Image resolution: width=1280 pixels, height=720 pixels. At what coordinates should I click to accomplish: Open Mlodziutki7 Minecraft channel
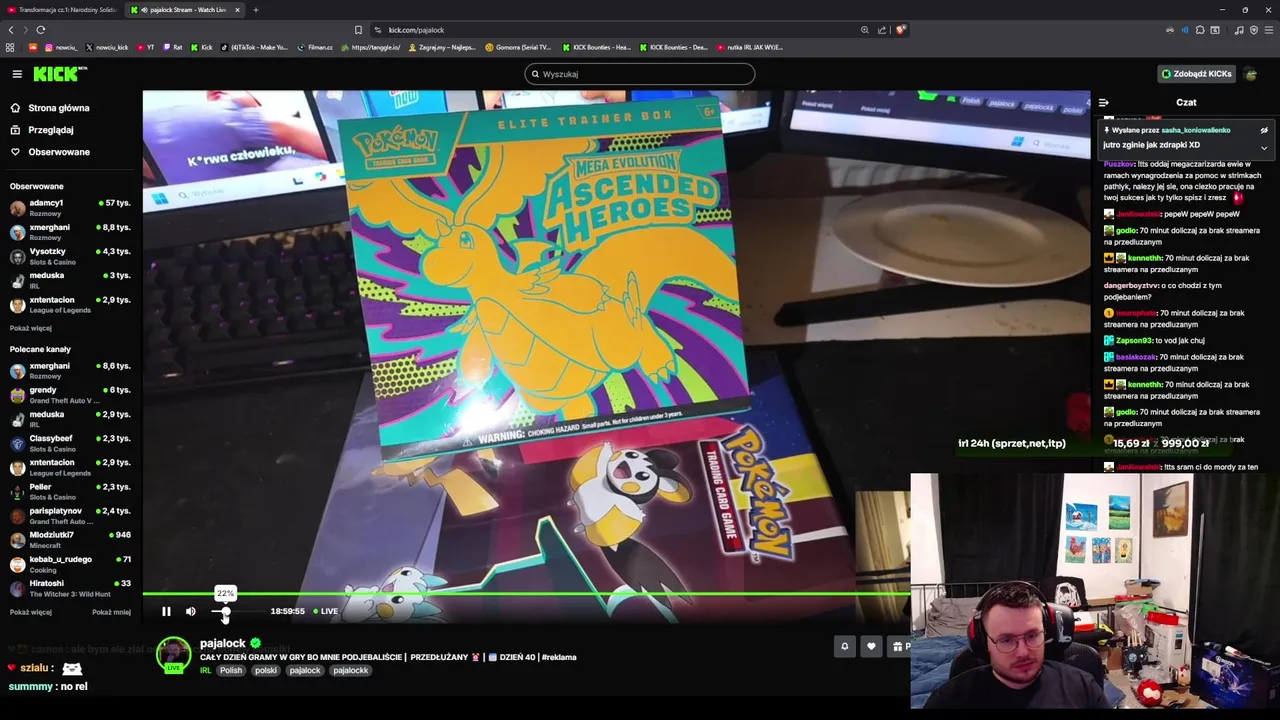click(x=70, y=540)
